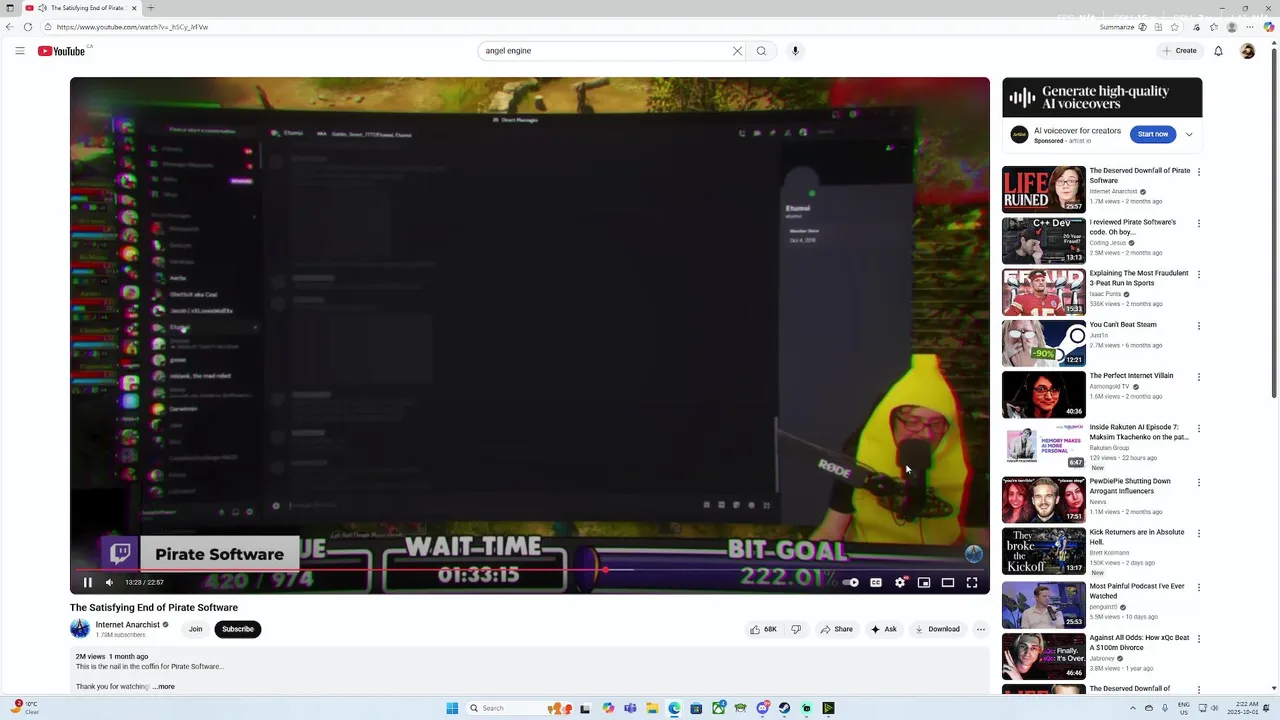The width and height of the screenshot is (1280, 720).
Task: Enter full screen mode
Action: pos(972,582)
